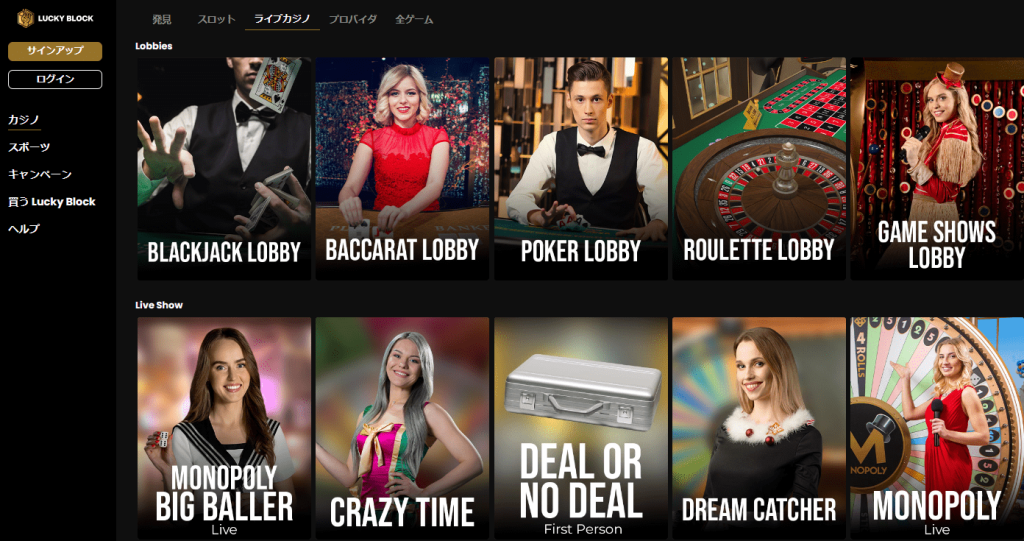
Task: Click the サインアップ sign-up button
Action: click(x=55, y=51)
